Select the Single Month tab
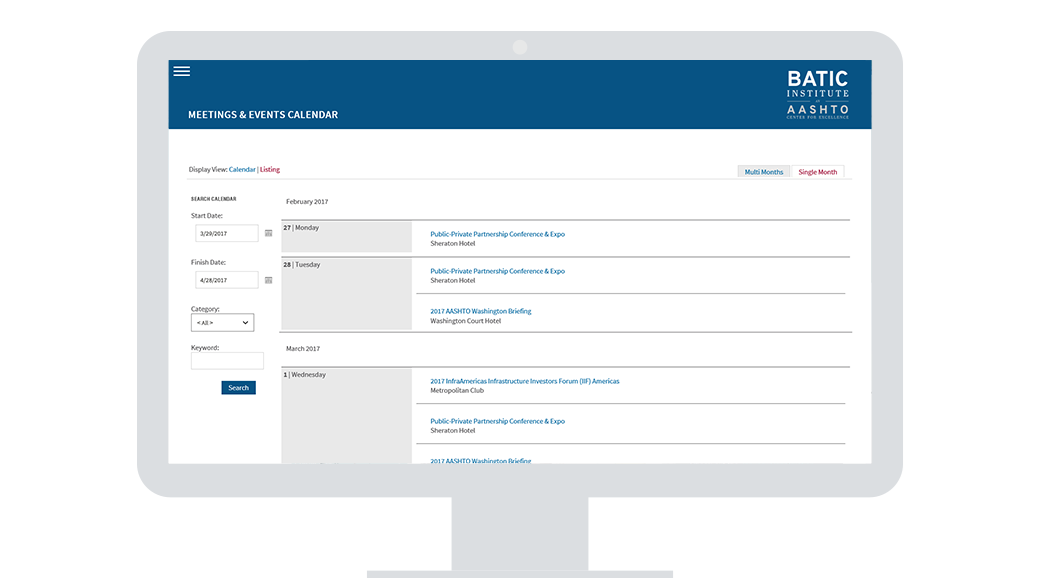Screen dimensions: 1040x587 [x=817, y=172]
